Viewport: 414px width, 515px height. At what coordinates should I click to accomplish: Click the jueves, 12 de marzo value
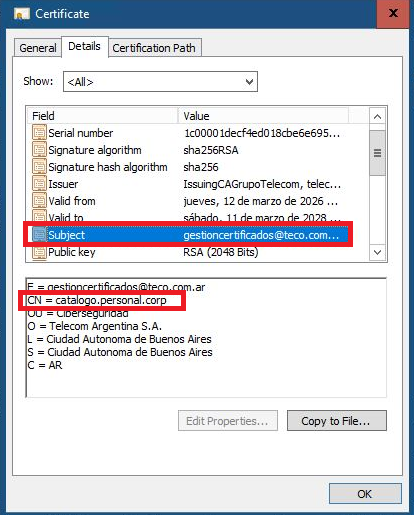(x=261, y=201)
